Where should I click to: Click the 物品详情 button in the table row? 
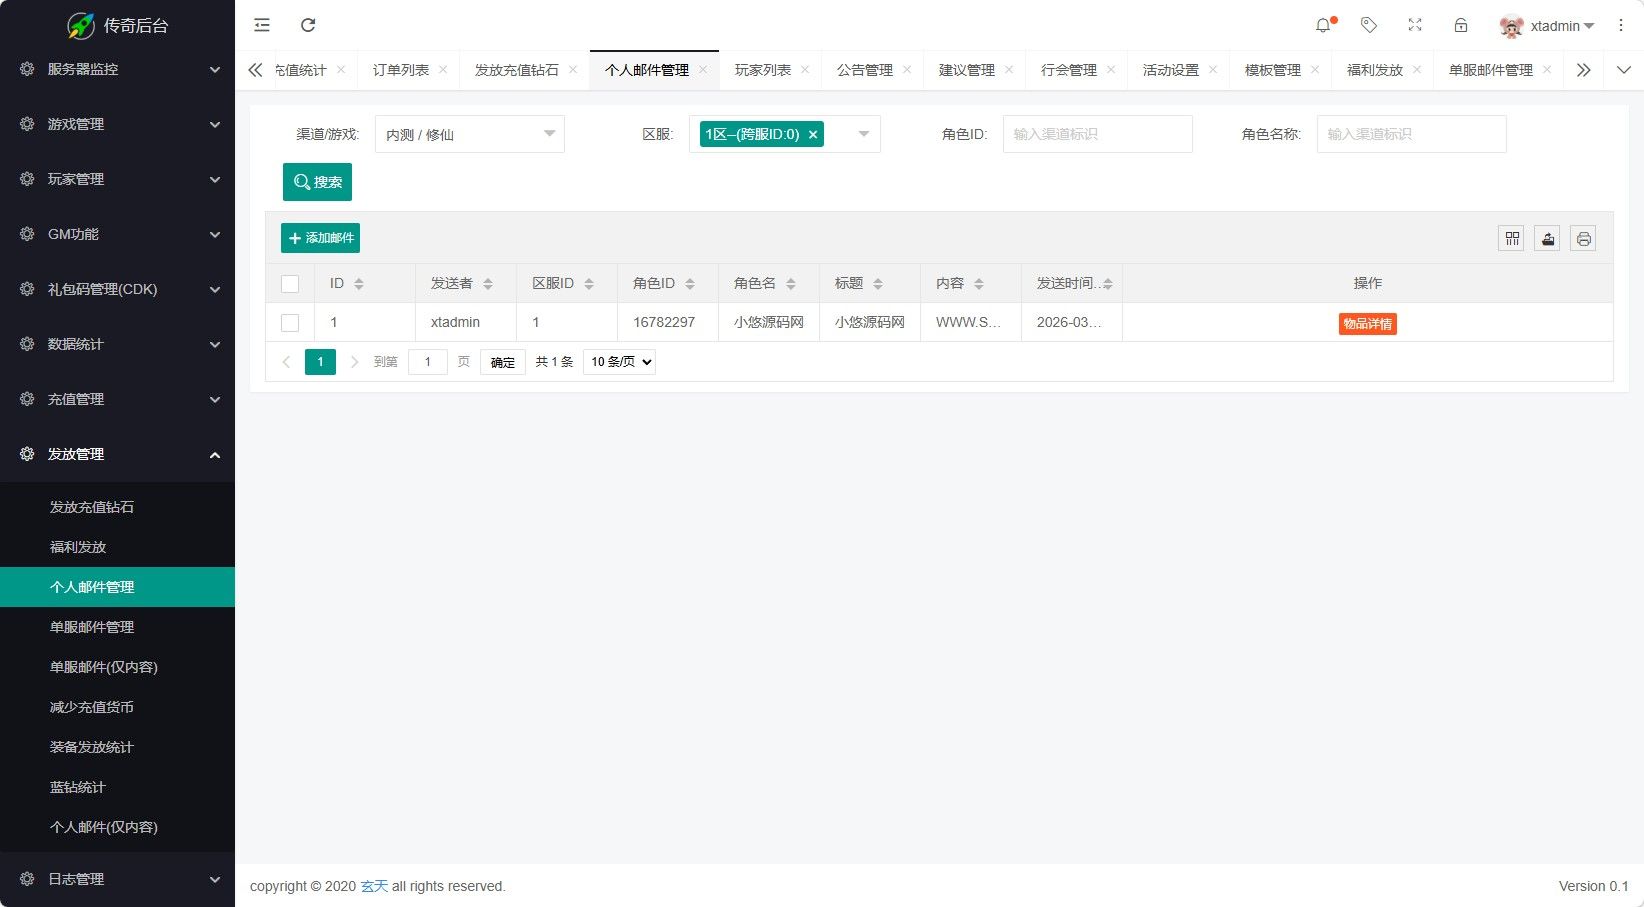[1367, 323]
